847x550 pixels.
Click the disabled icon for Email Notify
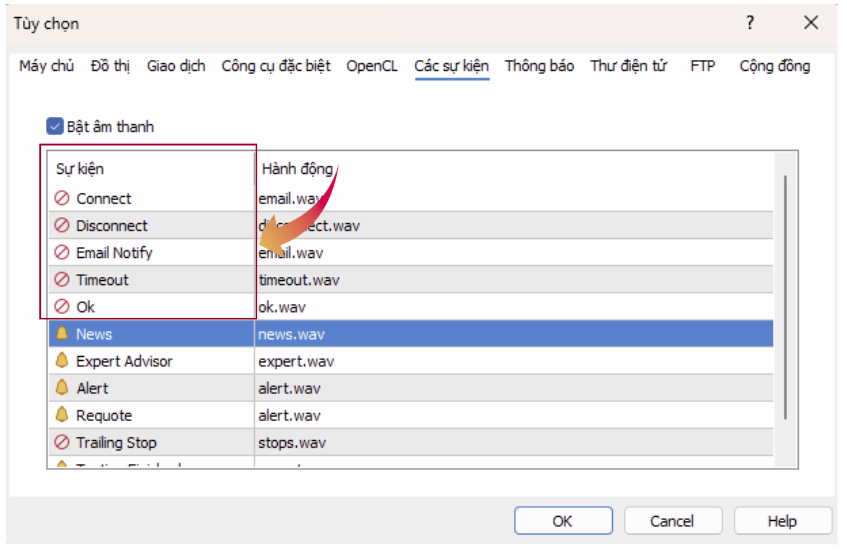point(62,253)
